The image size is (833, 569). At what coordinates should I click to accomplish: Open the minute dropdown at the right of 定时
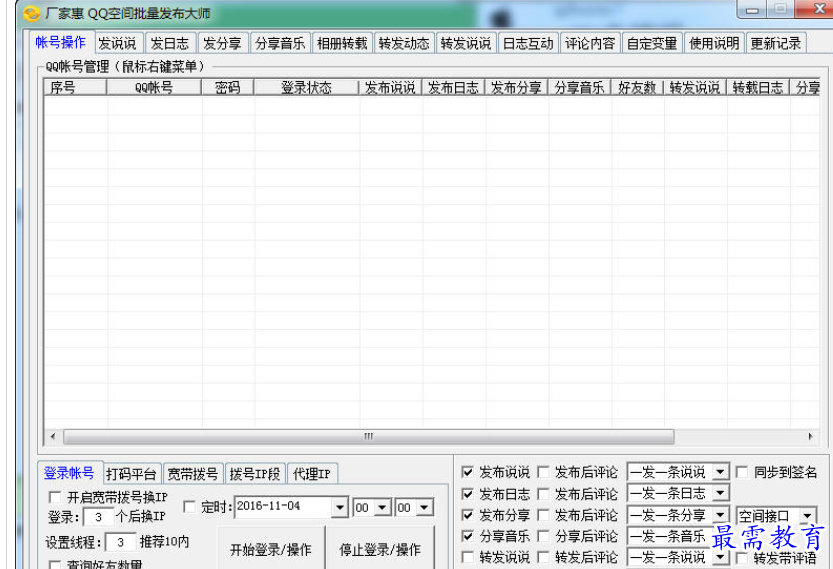point(424,507)
